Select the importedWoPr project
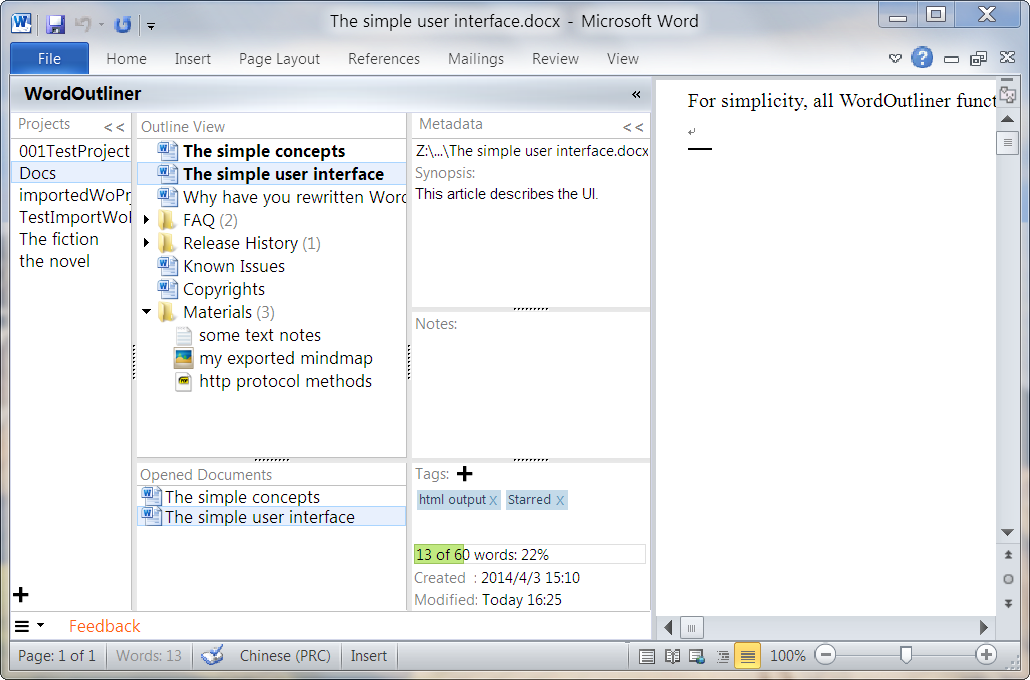This screenshot has height=680, width=1030. (72, 195)
